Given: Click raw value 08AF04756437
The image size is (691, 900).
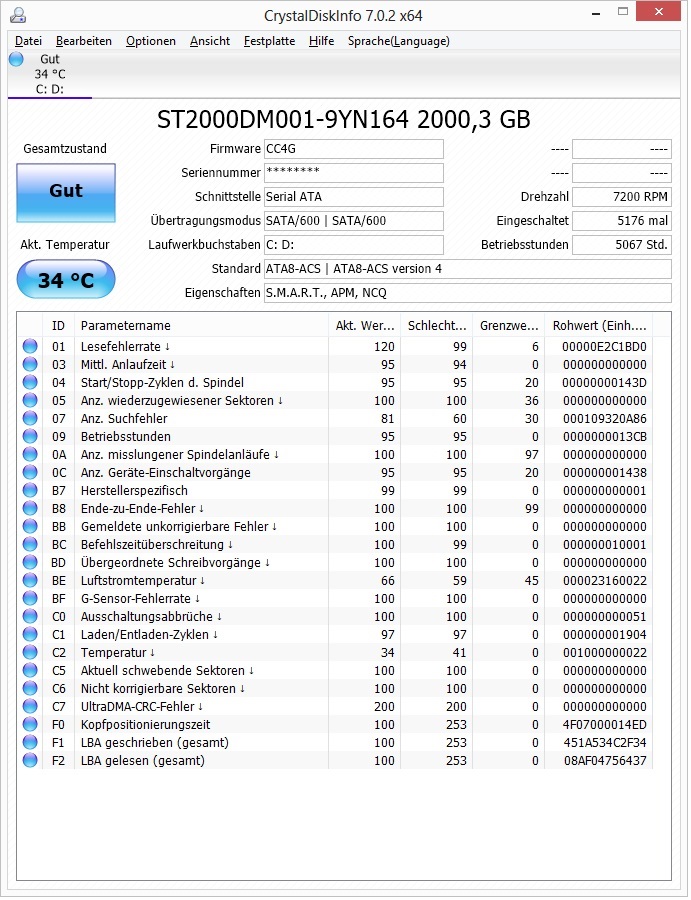Looking at the screenshot, I should 605,761.
